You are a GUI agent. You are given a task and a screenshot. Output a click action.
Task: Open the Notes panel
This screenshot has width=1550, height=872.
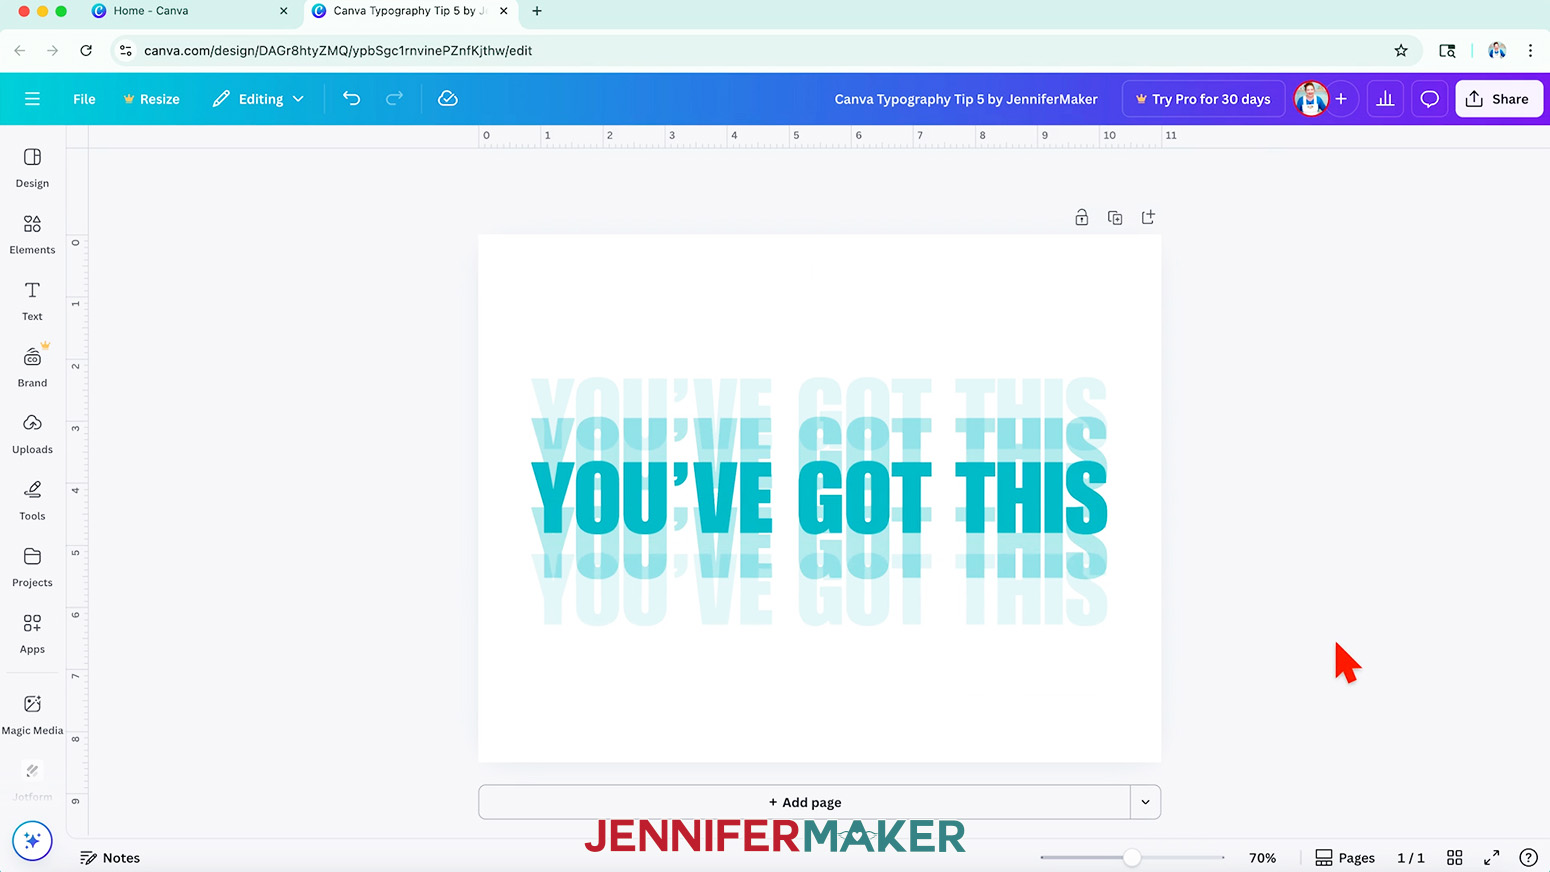pyautogui.click(x=110, y=858)
